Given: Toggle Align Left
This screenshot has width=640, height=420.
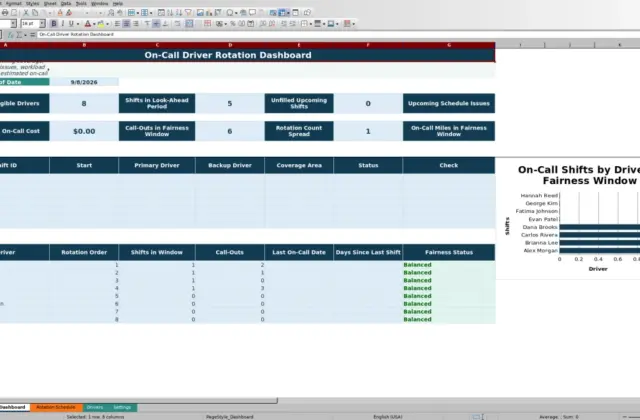Looking at the screenshot, I should click(x=117, y=24).
